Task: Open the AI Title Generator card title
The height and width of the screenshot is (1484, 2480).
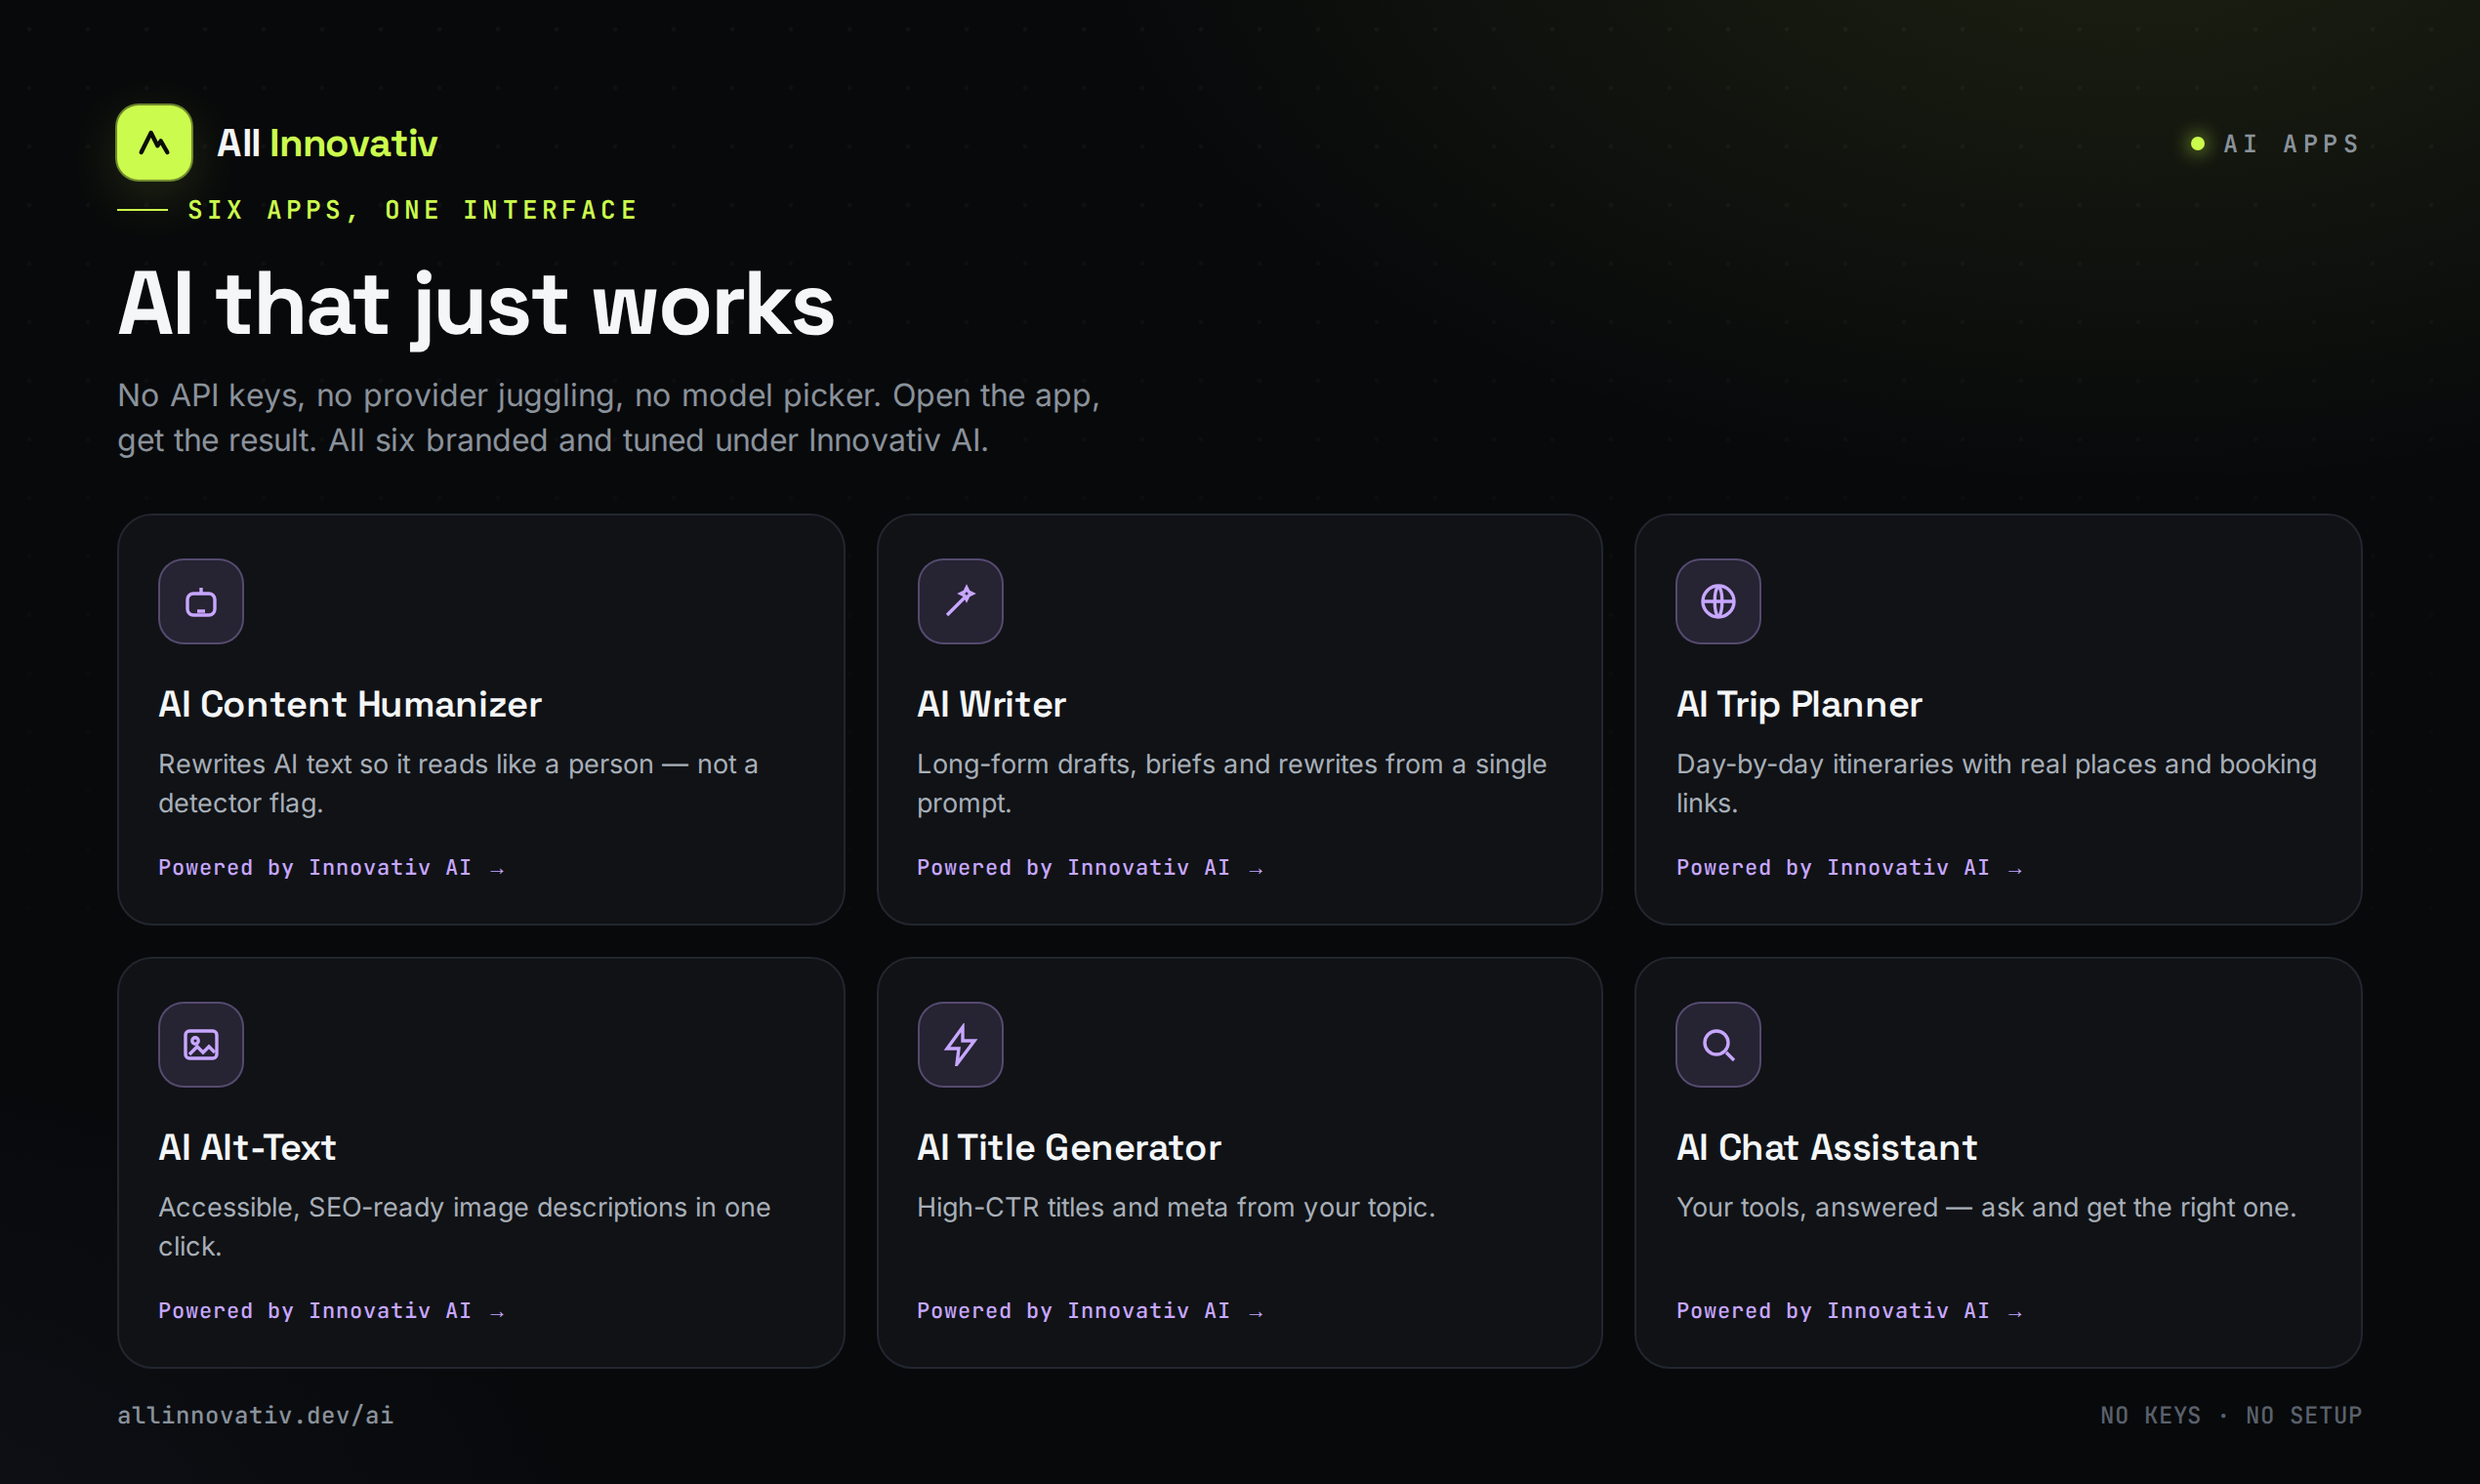Action: tap(1069, 1147)
